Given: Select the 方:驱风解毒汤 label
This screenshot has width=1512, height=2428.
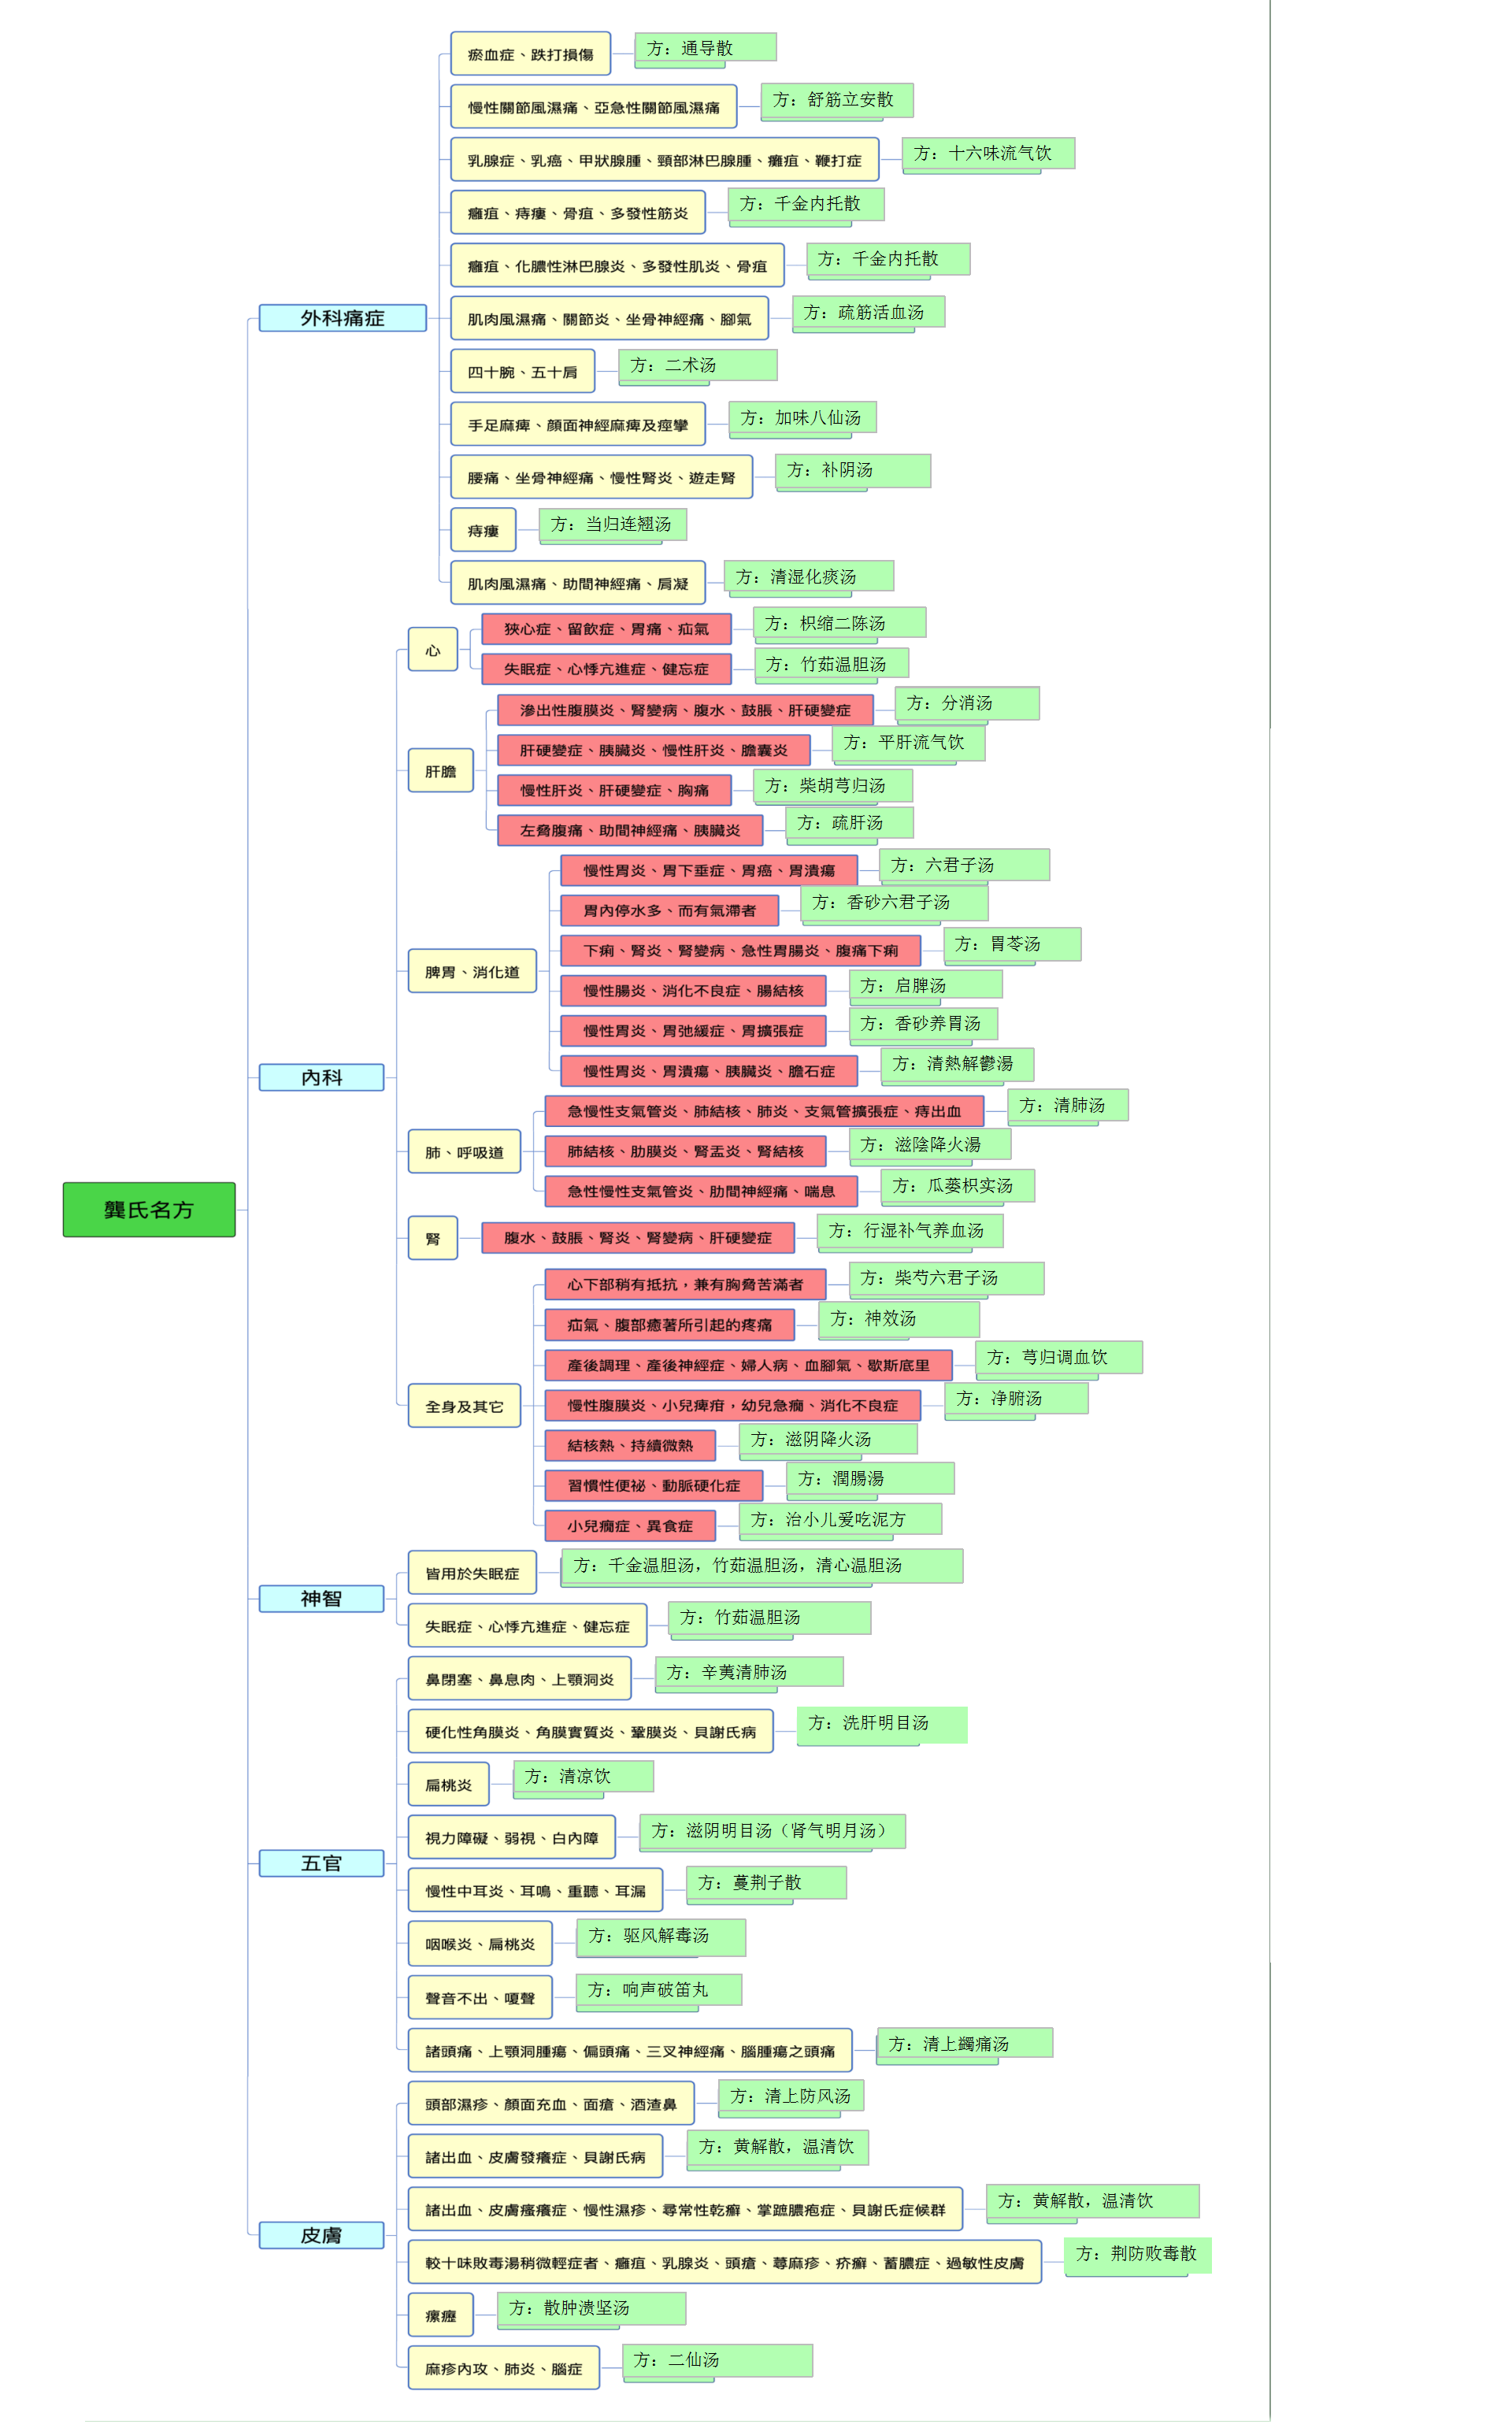Looking at the screenshot, I should coord(661,1937).
